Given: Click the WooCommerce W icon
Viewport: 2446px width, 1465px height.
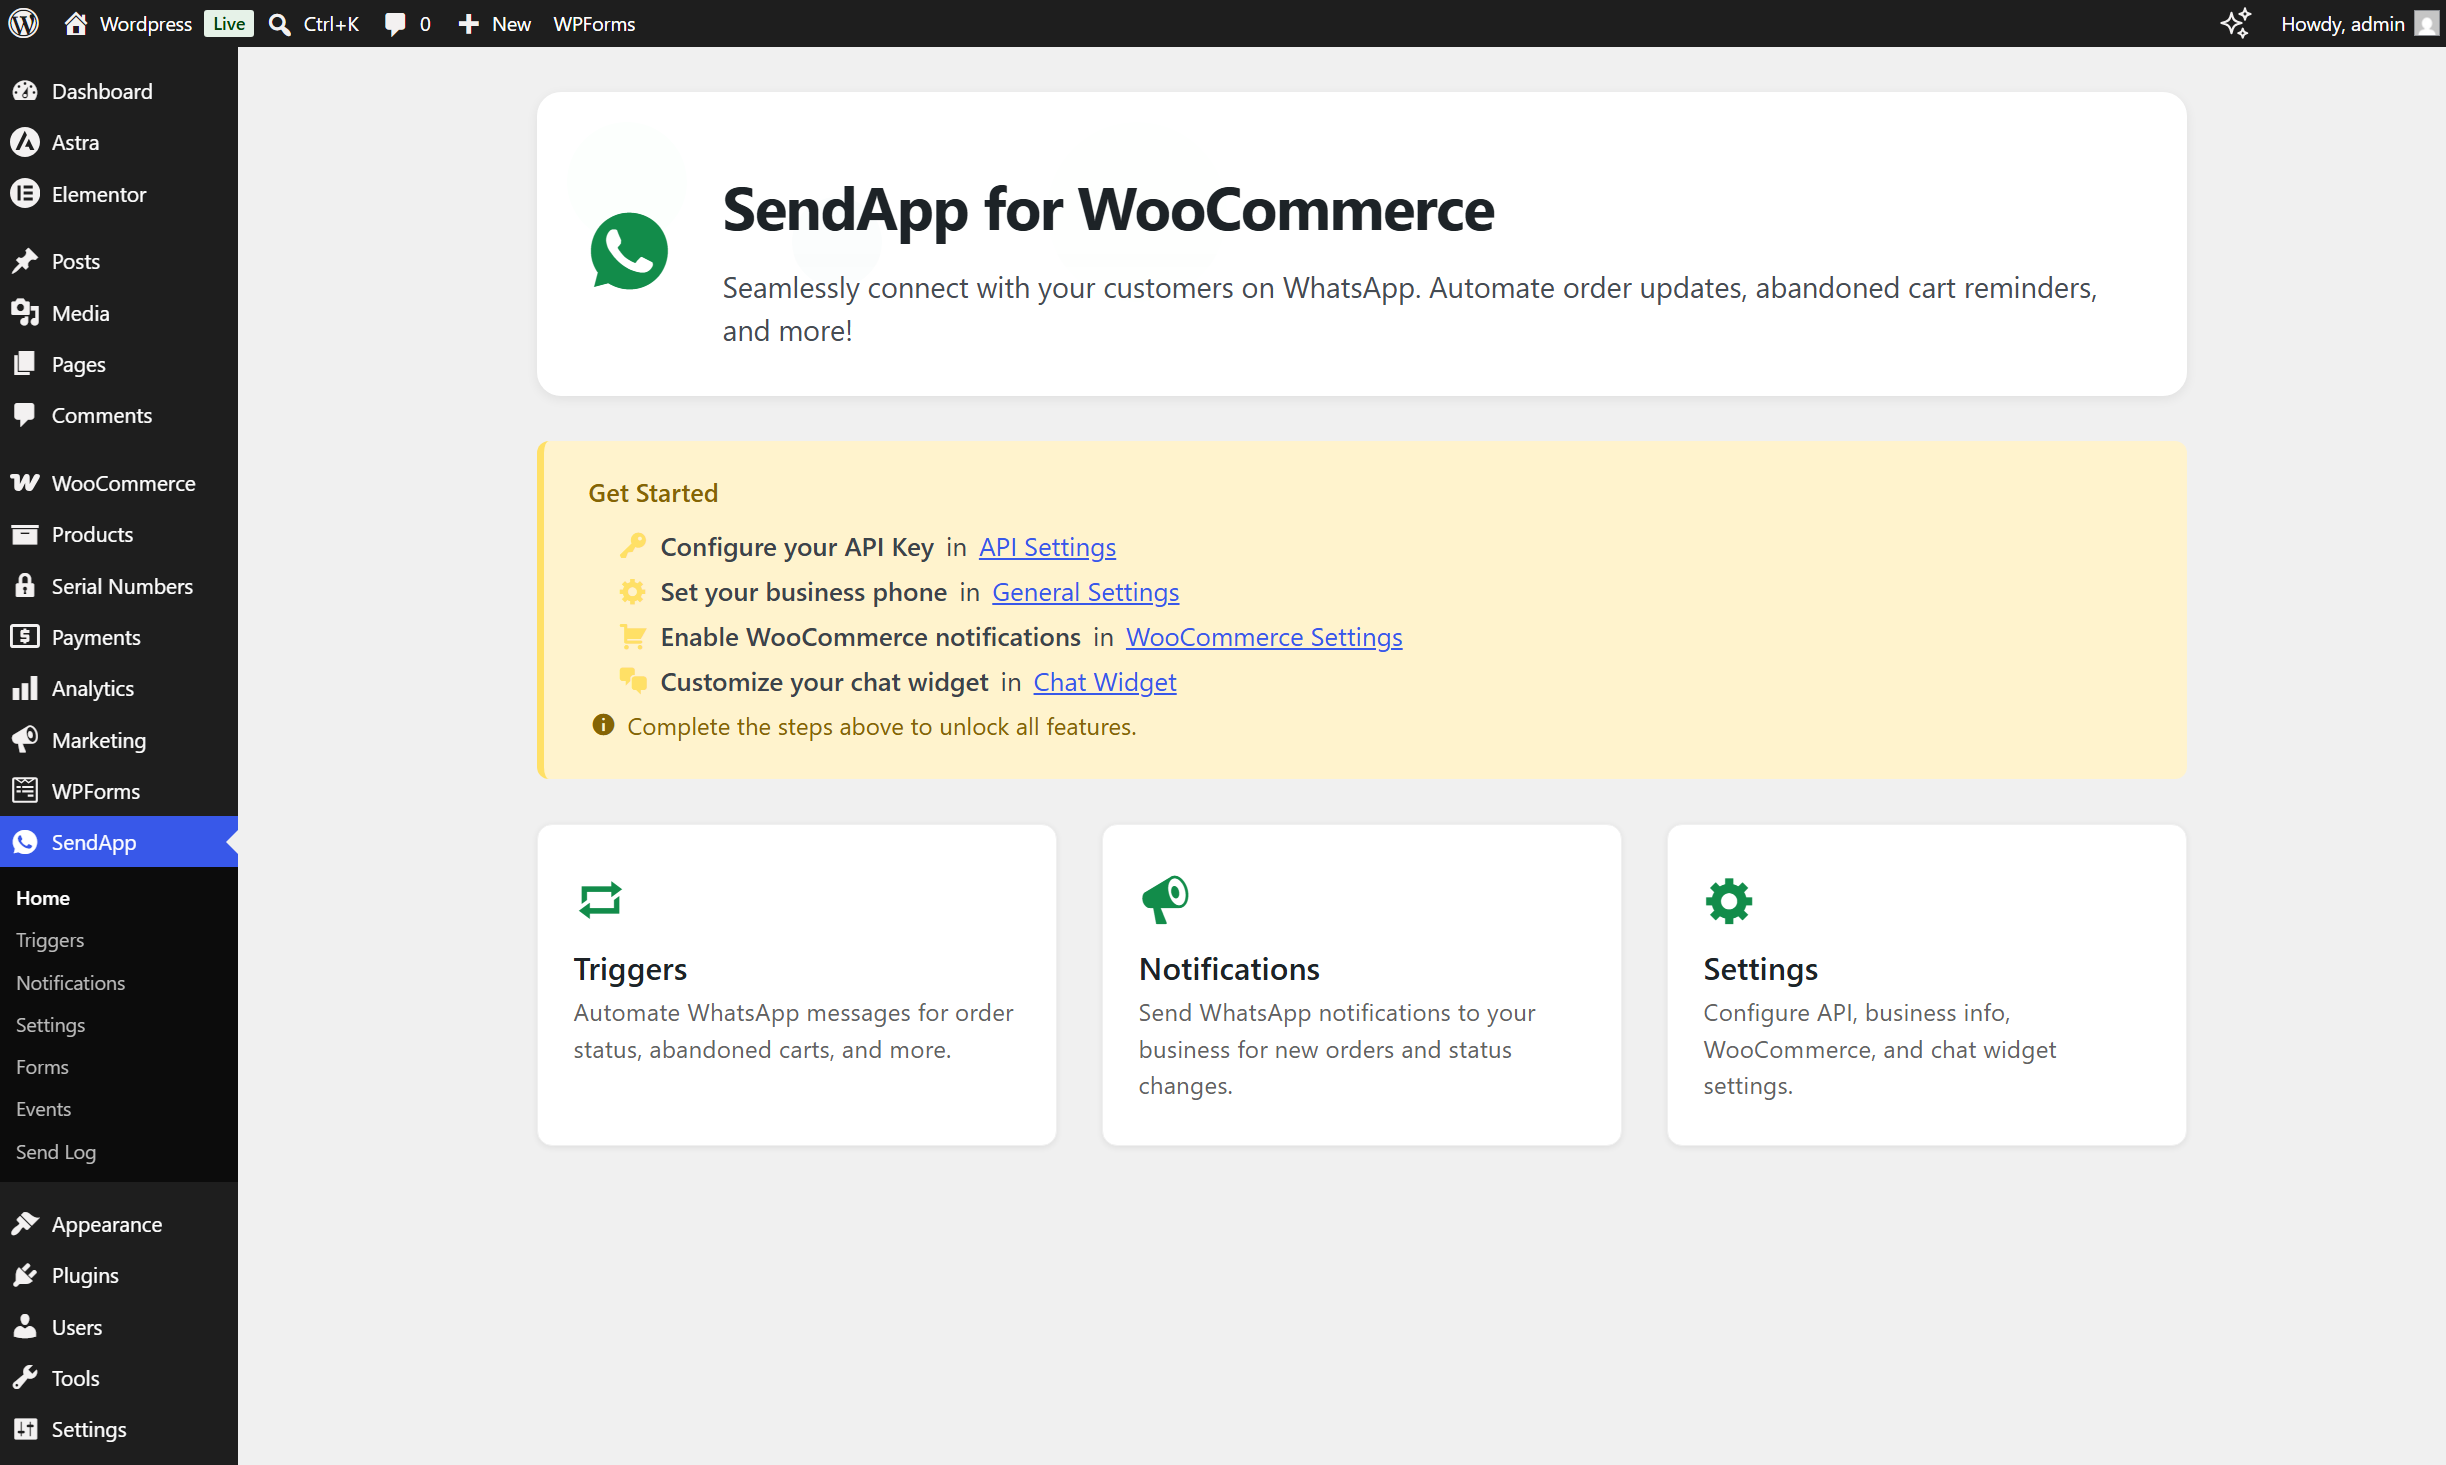Looking at the screenshot, I should (x=25, y=483).
